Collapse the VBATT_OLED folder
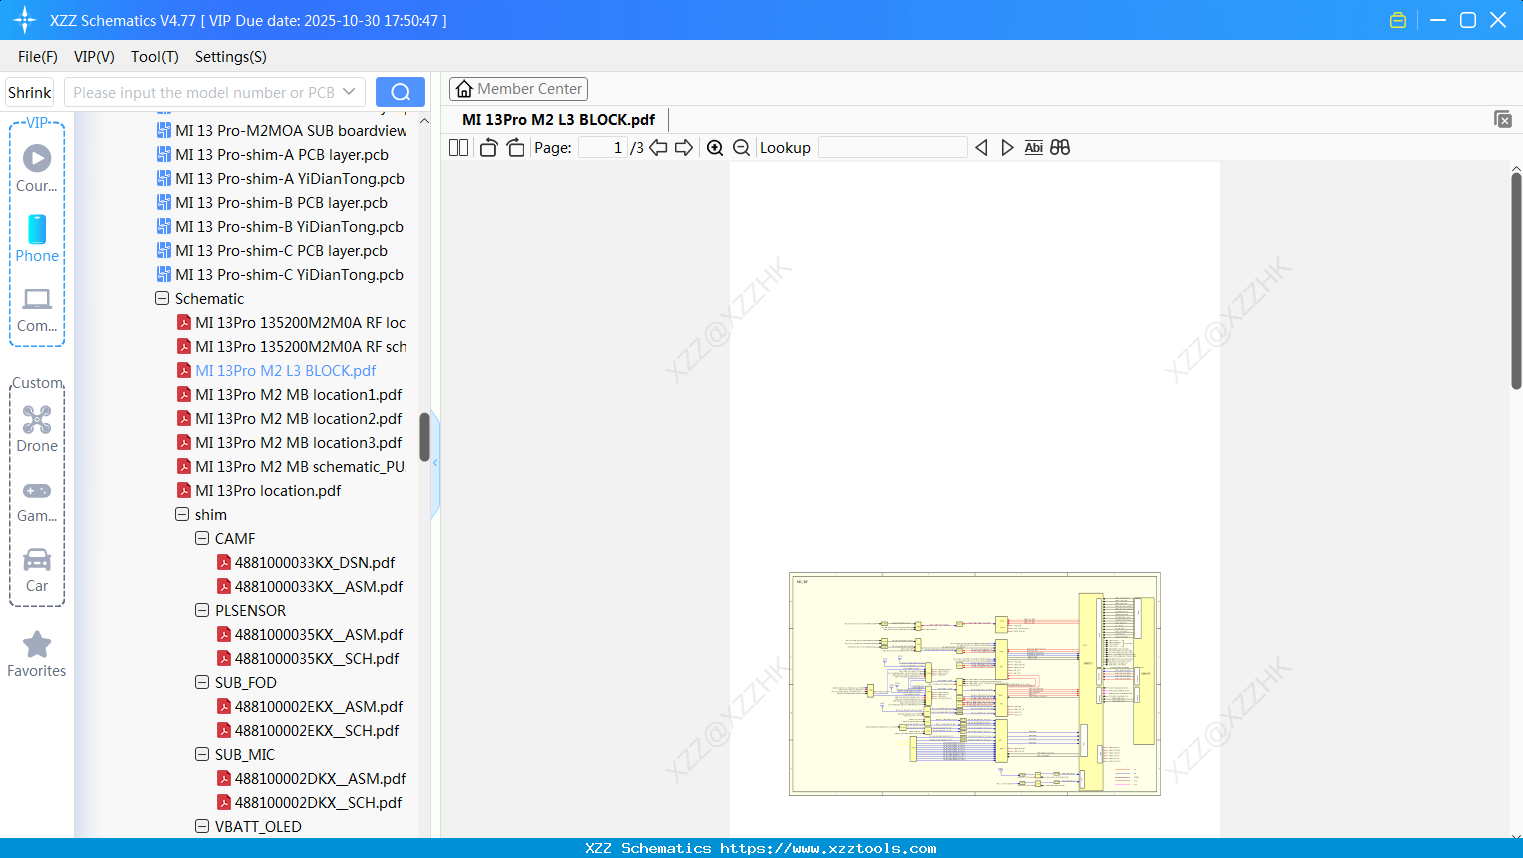This screenshot has height=858, width=1523. tap(202, 826)
